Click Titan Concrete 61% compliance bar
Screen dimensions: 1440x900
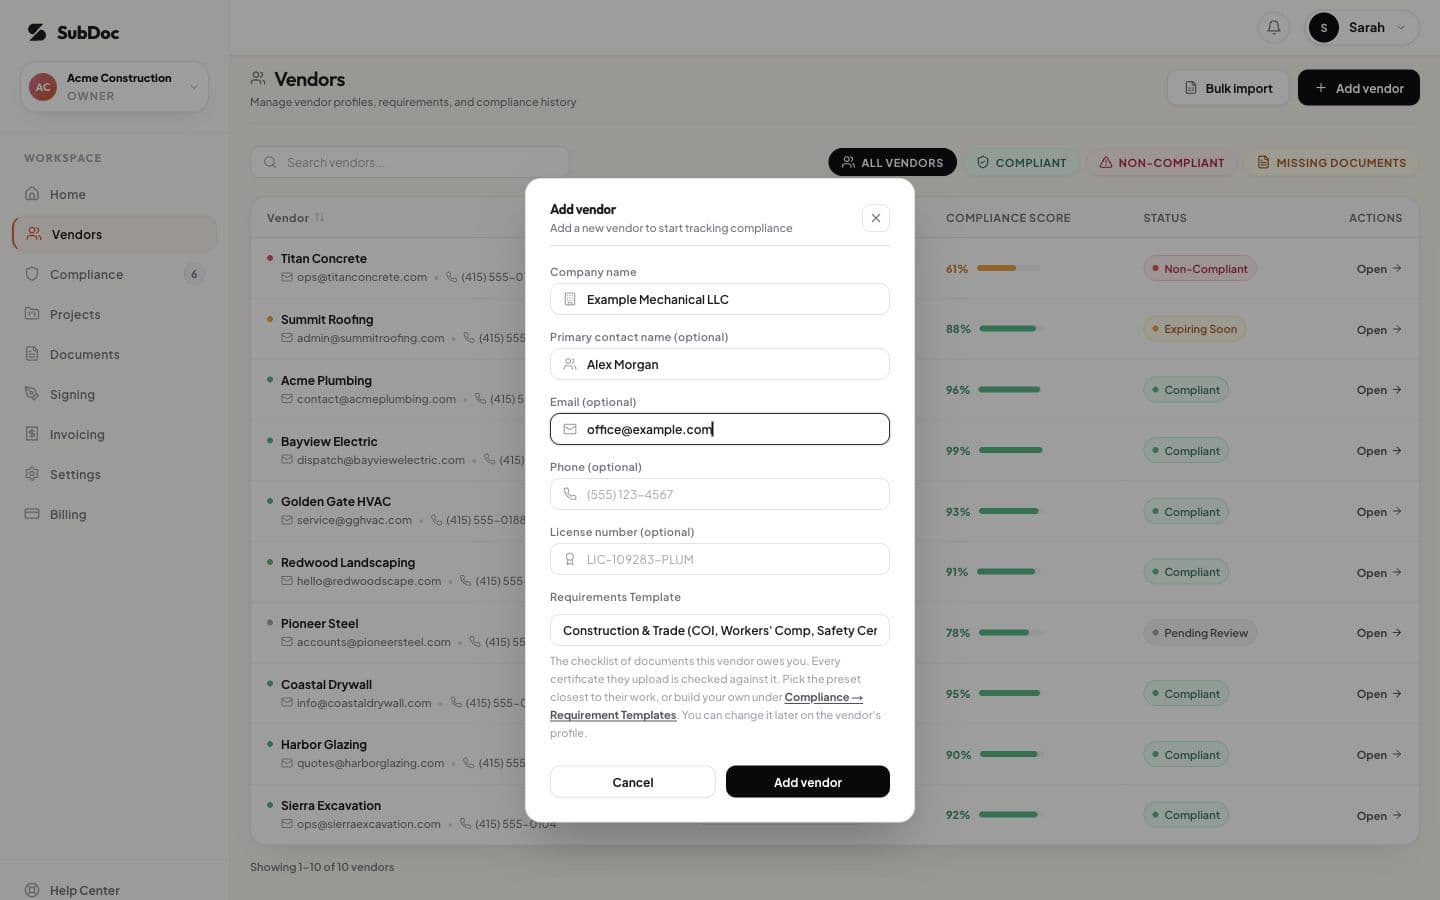point(1008,268)
